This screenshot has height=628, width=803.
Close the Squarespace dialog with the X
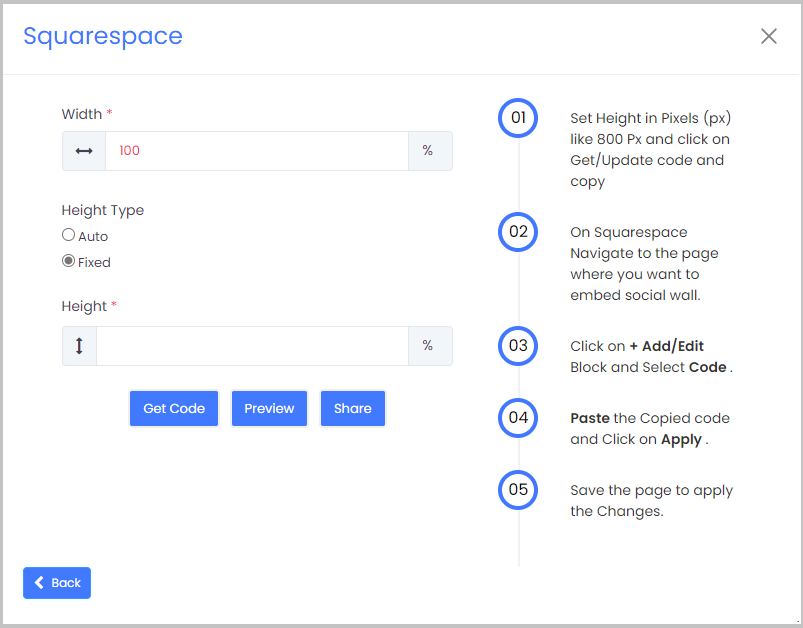click(x=769, y=36)
